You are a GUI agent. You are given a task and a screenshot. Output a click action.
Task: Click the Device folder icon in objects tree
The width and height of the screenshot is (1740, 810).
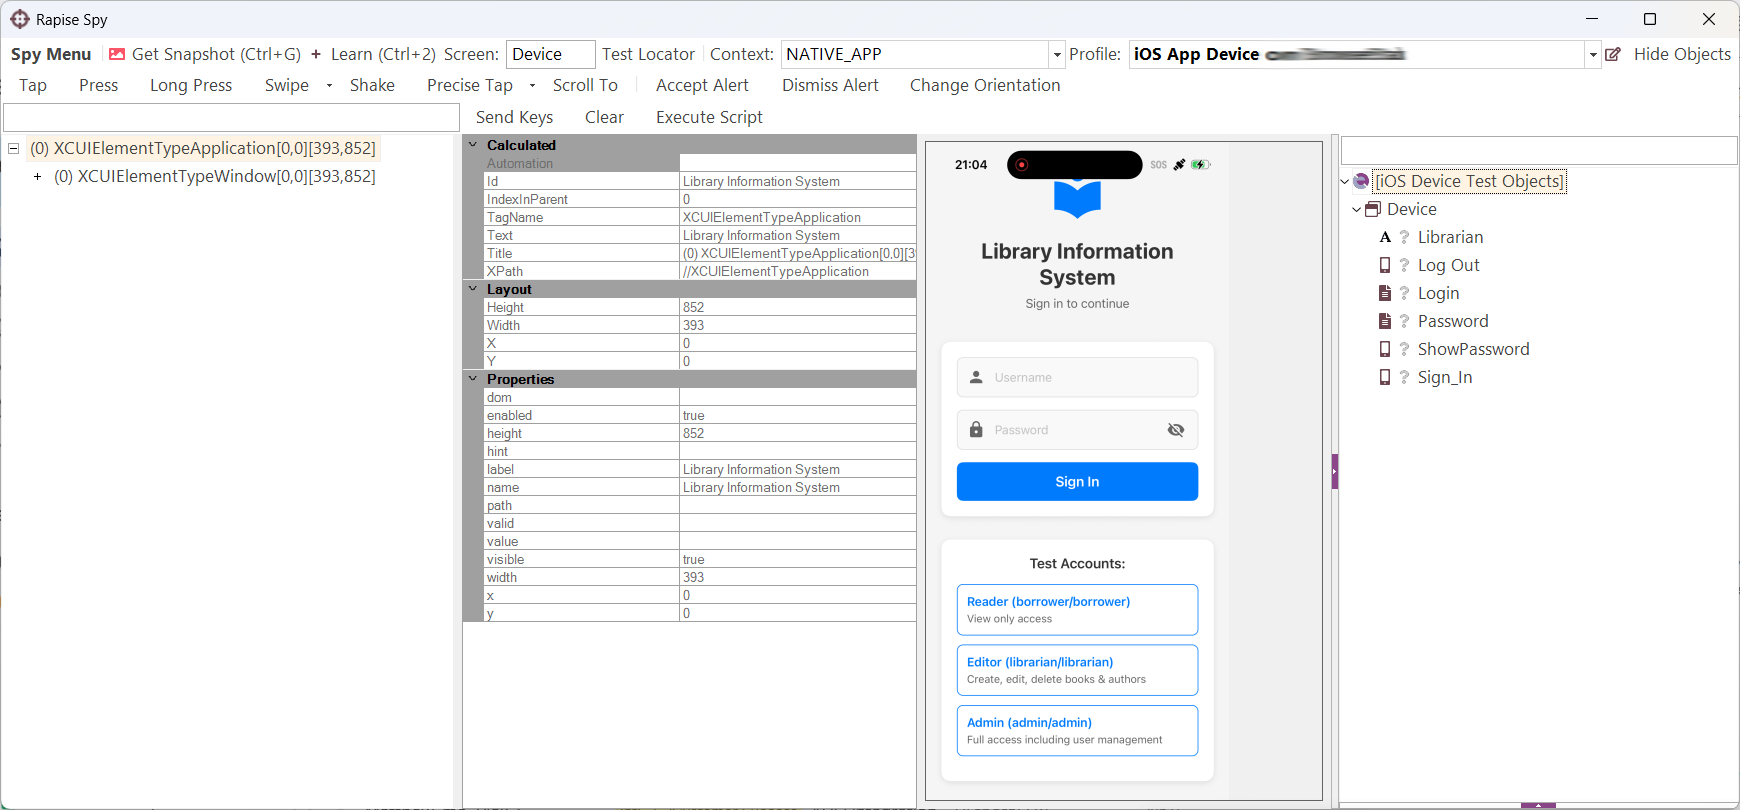point(1373,209)
